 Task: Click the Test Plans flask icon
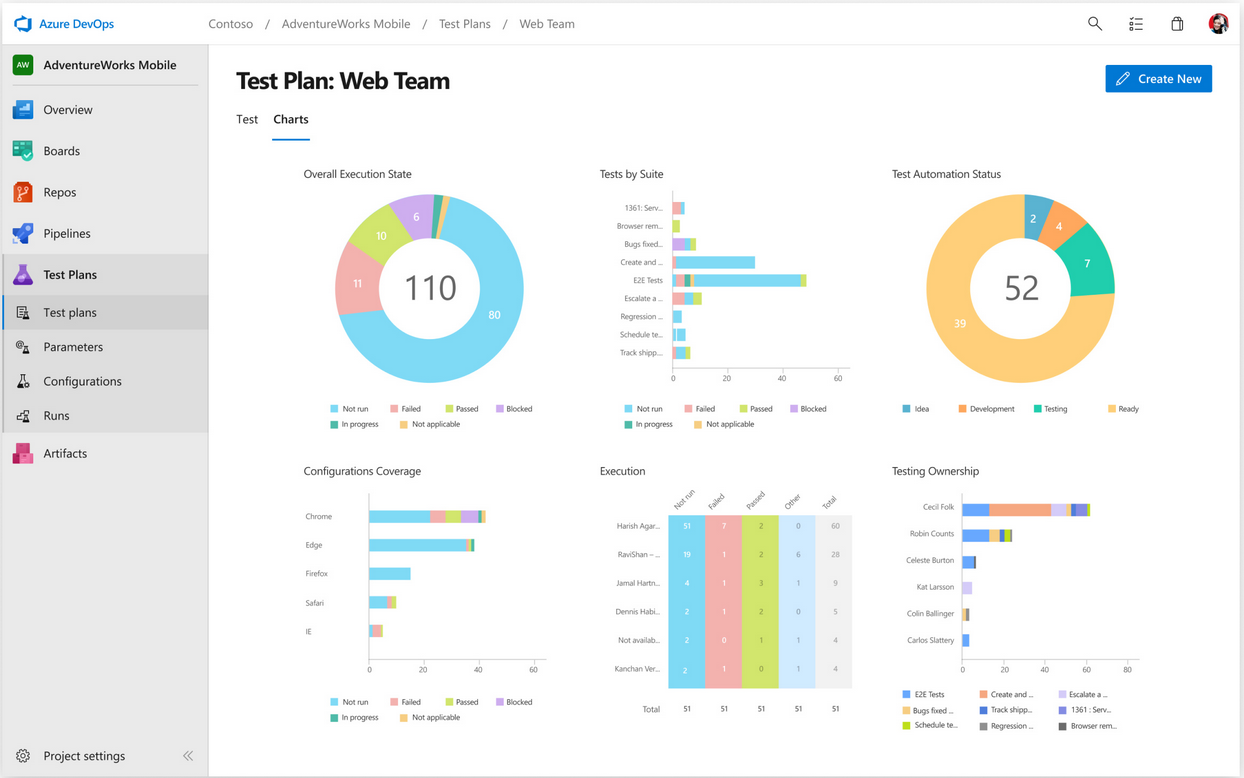point(22,274)
